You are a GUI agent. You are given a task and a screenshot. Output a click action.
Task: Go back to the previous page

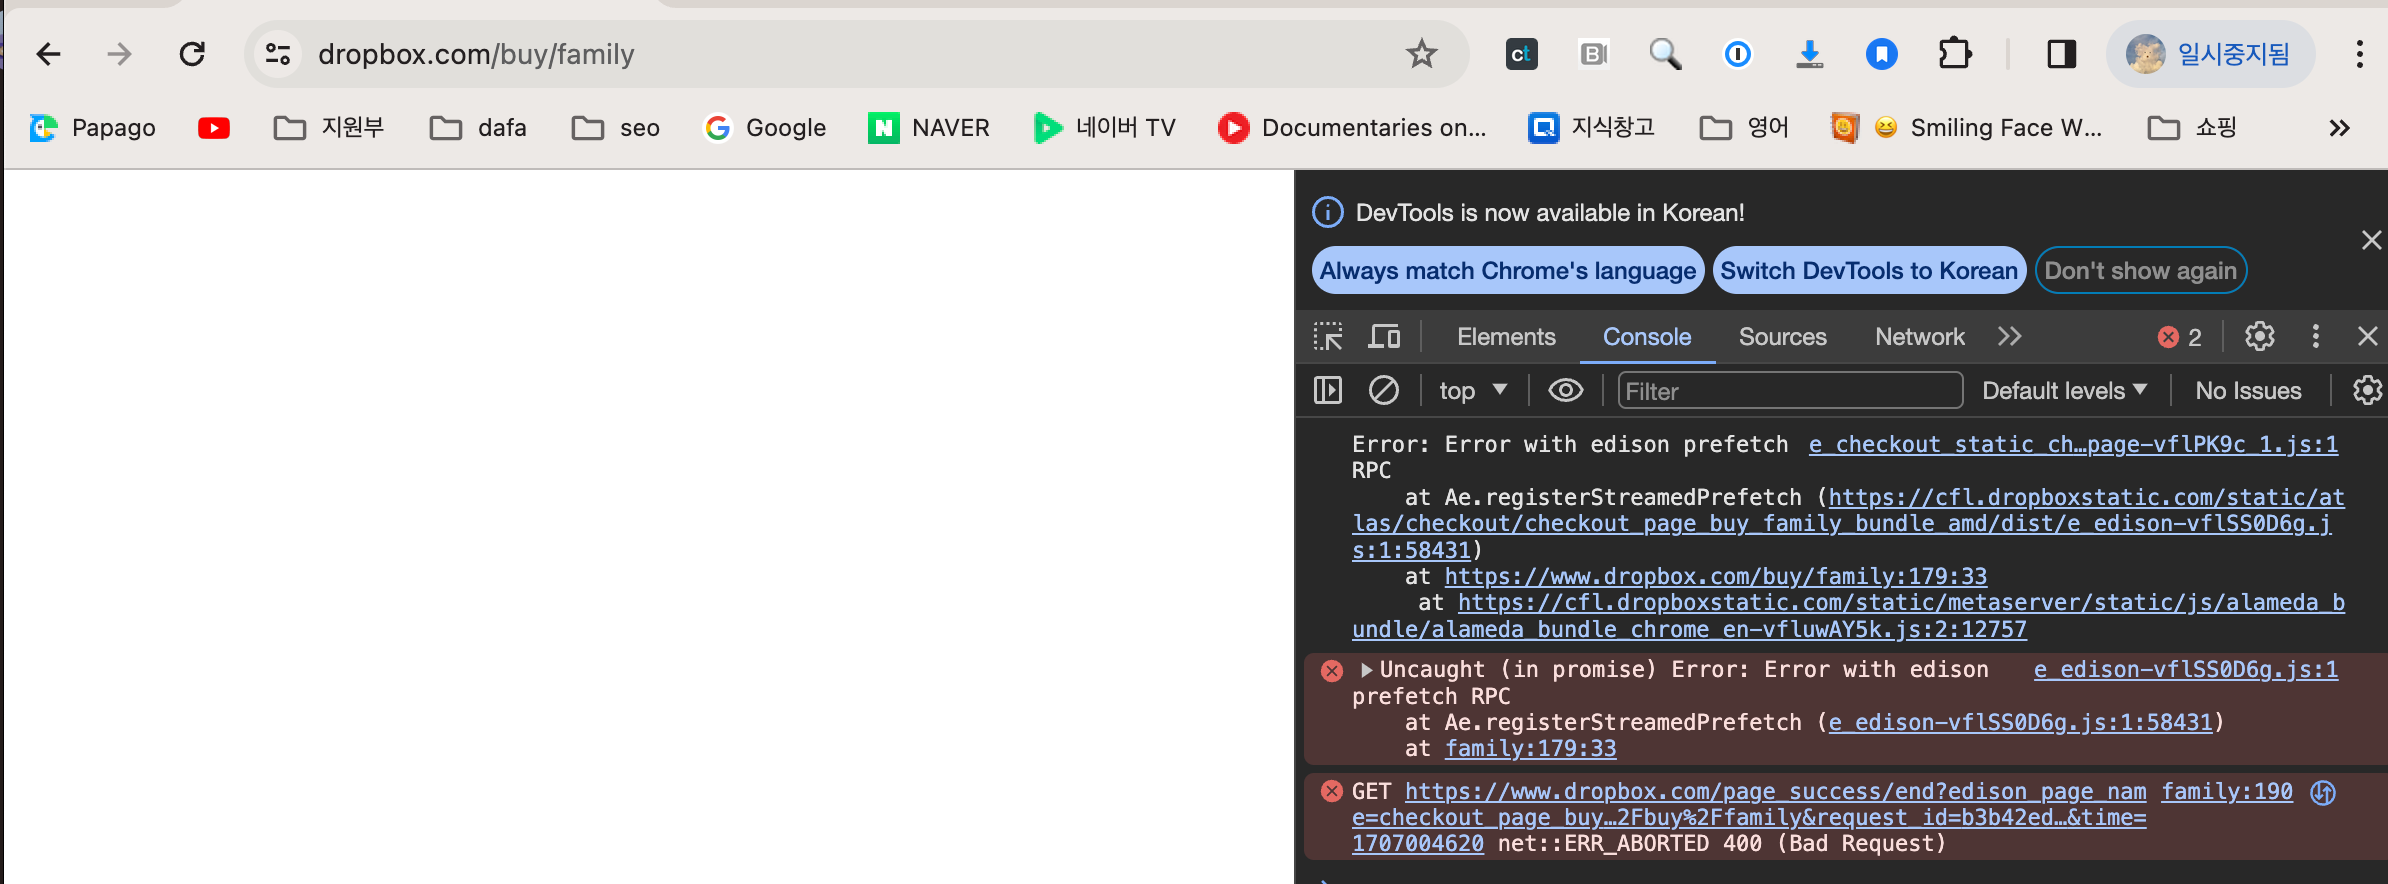(48, 54)
